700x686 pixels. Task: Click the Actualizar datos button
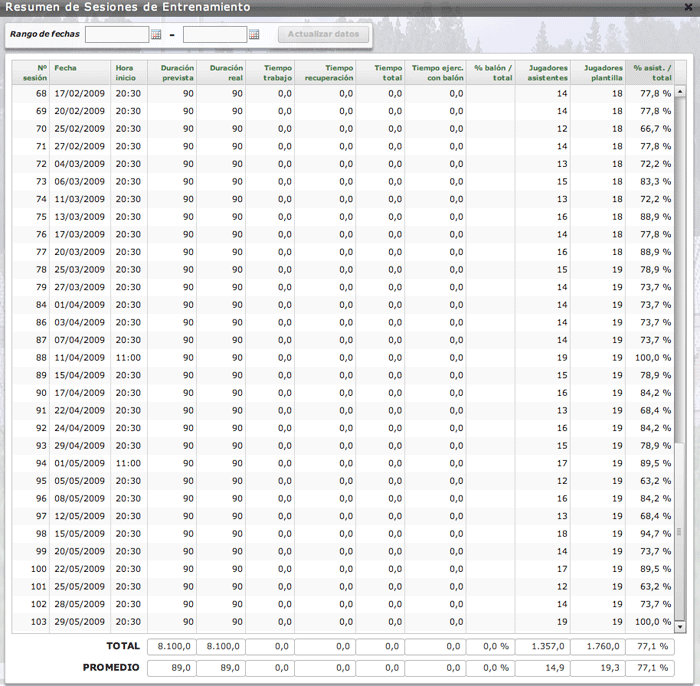pos(323,34)
